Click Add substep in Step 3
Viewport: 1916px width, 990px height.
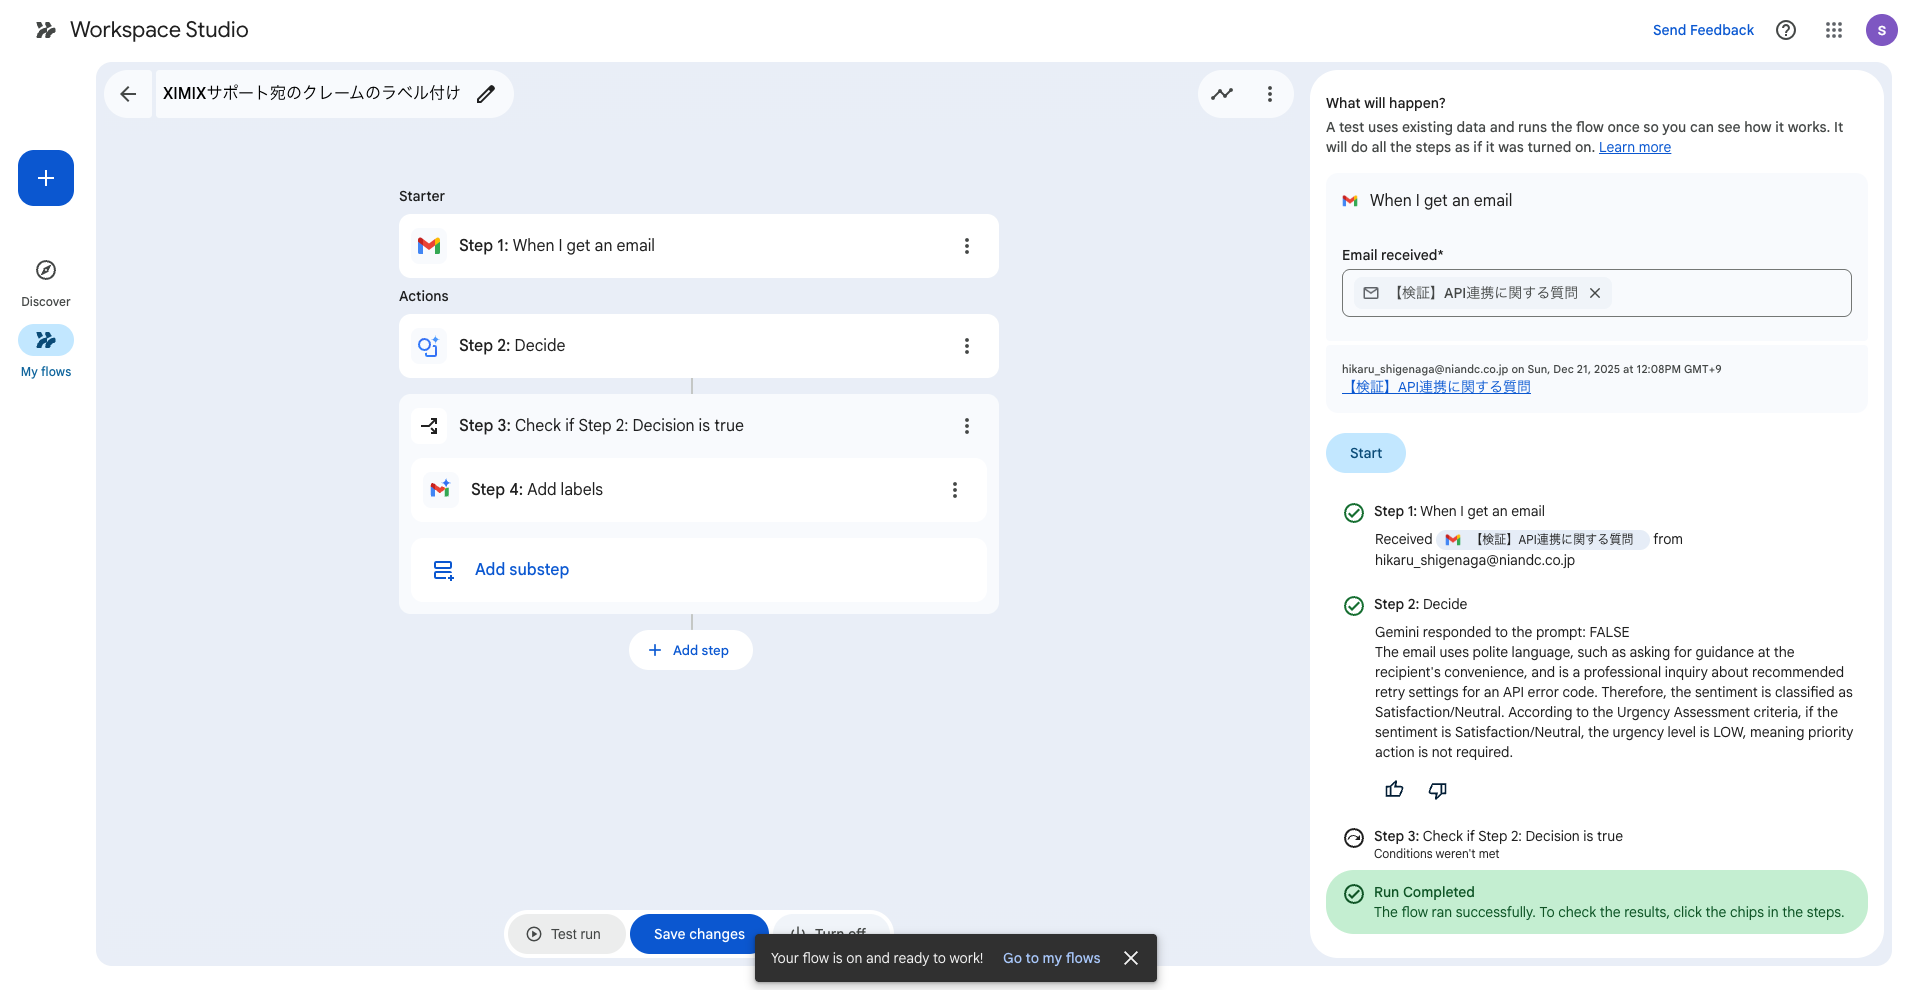(x=521, y=570)
